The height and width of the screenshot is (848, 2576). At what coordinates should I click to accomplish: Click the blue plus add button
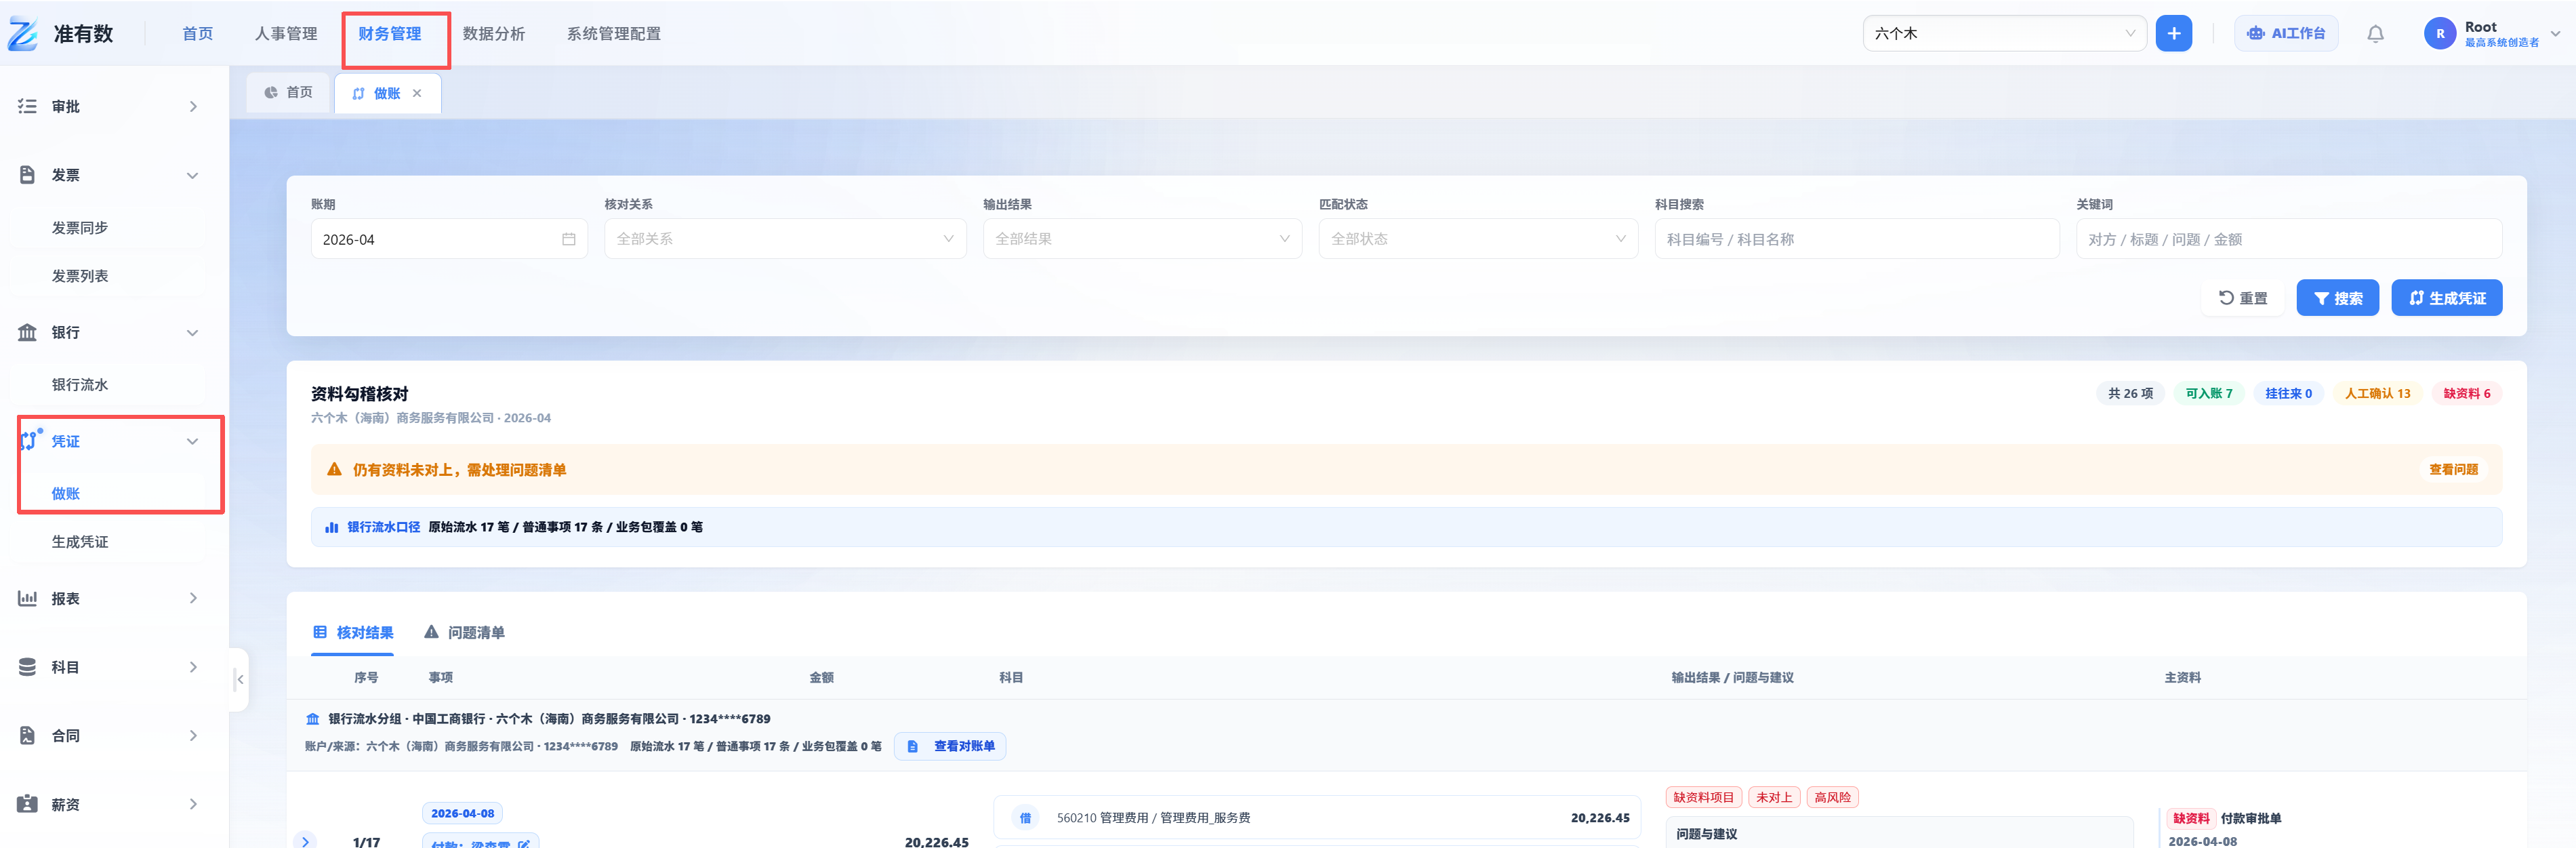[2173, 33]
